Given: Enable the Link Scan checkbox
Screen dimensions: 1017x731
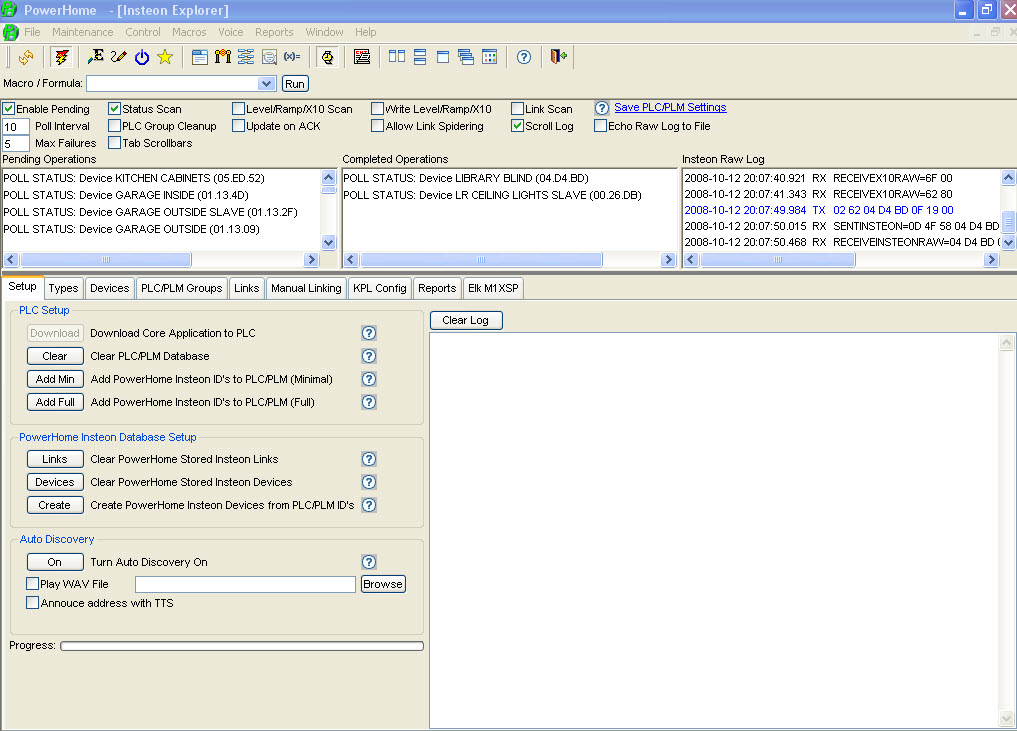Looking at the screenshot, I should coord(518,108).
